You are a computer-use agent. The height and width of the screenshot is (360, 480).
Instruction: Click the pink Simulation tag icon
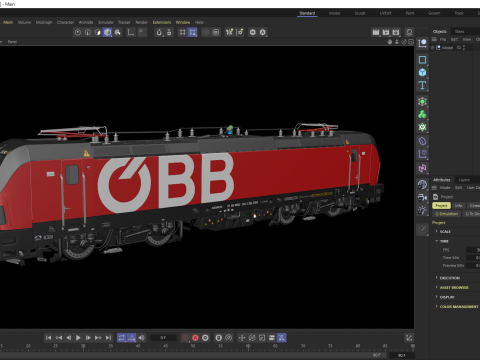(x=422, y=168)
